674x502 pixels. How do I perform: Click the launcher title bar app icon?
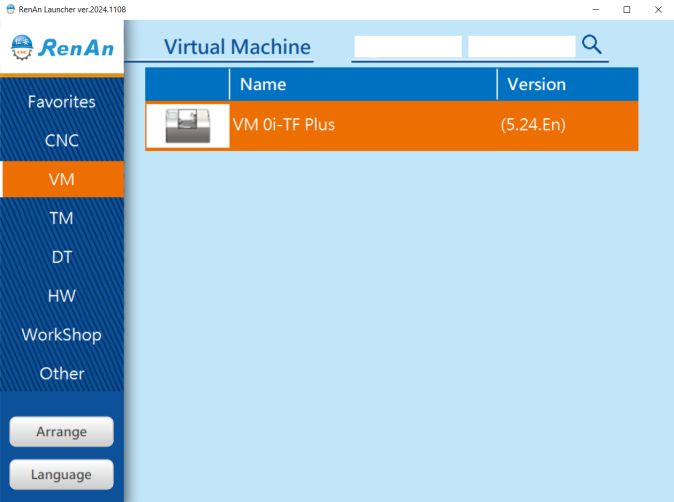click(10, 9)
